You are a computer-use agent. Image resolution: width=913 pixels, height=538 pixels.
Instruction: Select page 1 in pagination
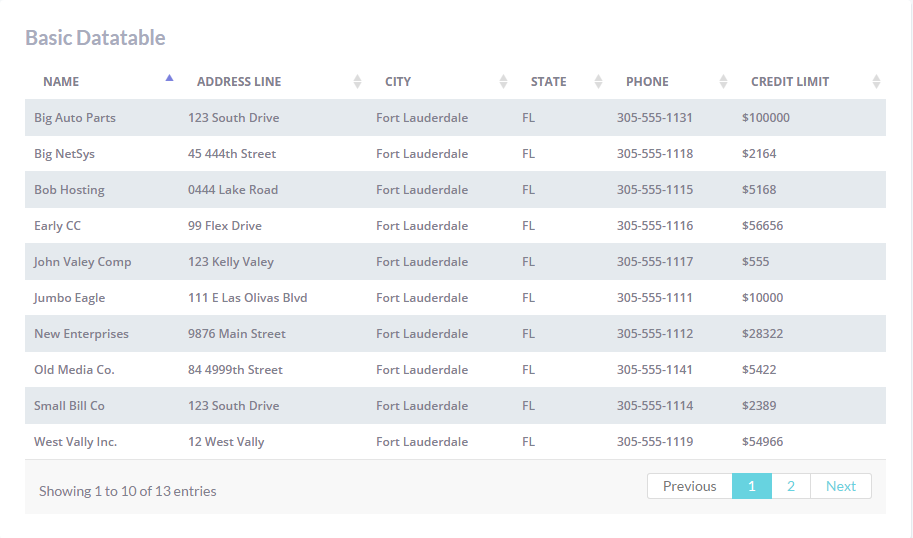click(752, 486)
